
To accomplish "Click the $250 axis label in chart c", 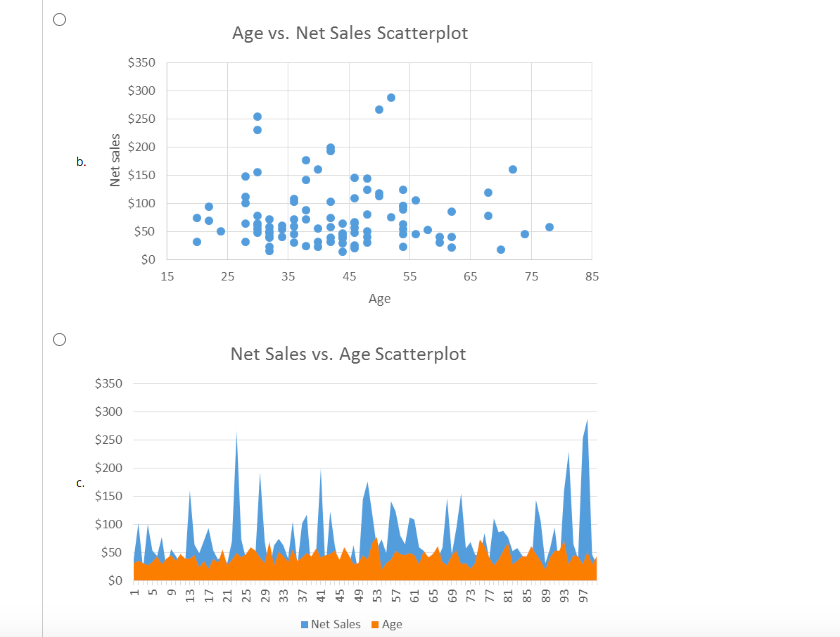I will 109,440.
